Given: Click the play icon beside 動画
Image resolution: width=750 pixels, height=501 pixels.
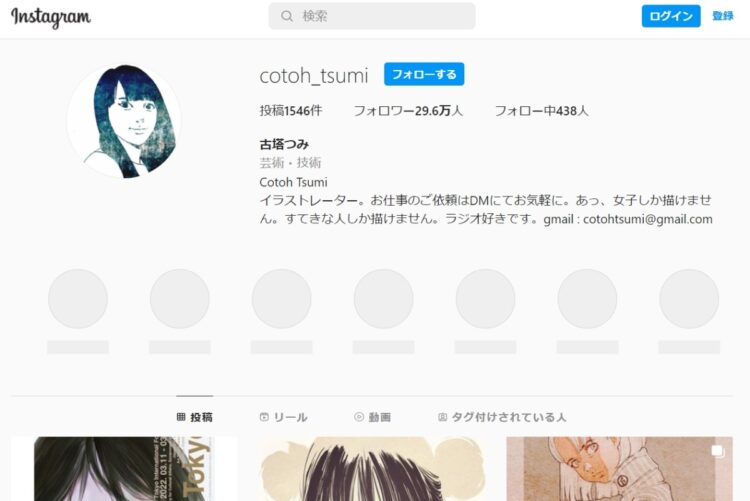Looking at the screenshot, I should click(x=359, y=417).
